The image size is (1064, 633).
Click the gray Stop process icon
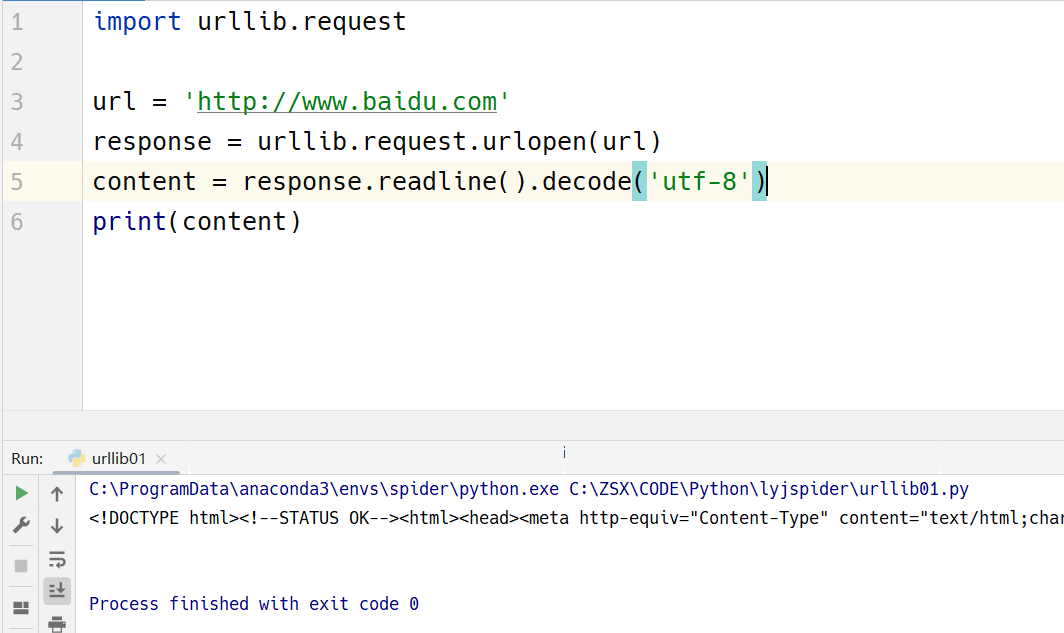(x=21, y=565)
